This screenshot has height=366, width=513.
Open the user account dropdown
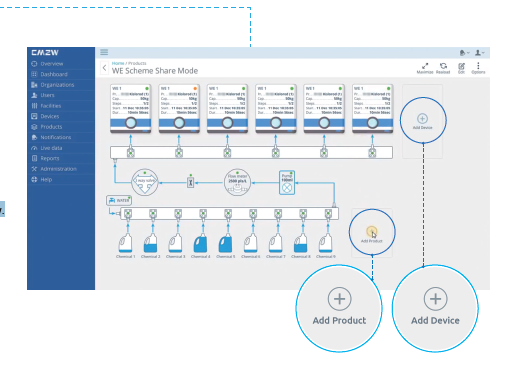480,53
